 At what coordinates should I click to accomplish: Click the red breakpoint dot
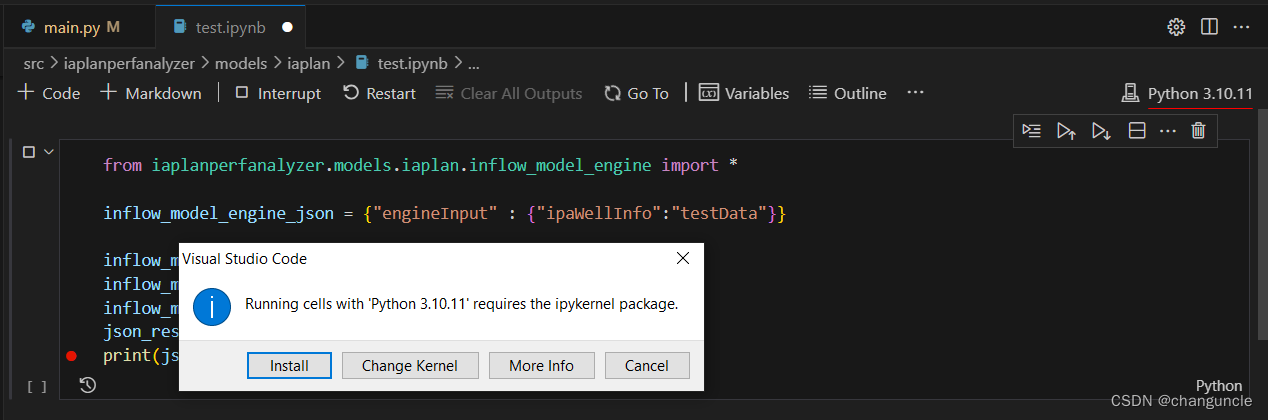[x=71, y=356]
